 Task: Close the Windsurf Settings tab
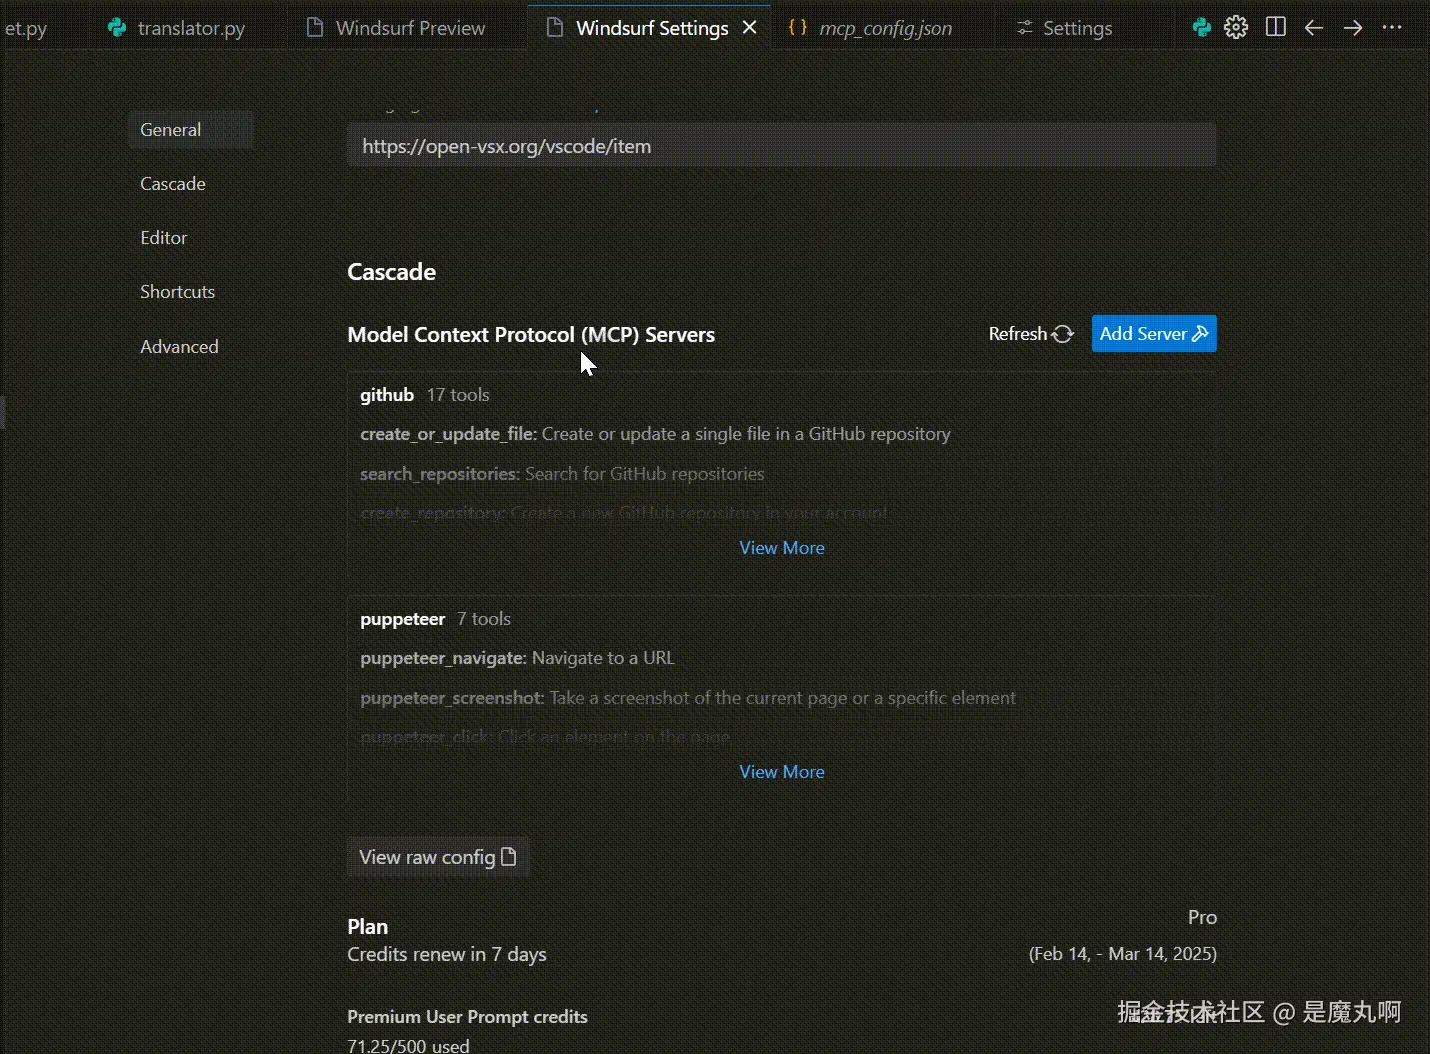[x=750, y=28]
